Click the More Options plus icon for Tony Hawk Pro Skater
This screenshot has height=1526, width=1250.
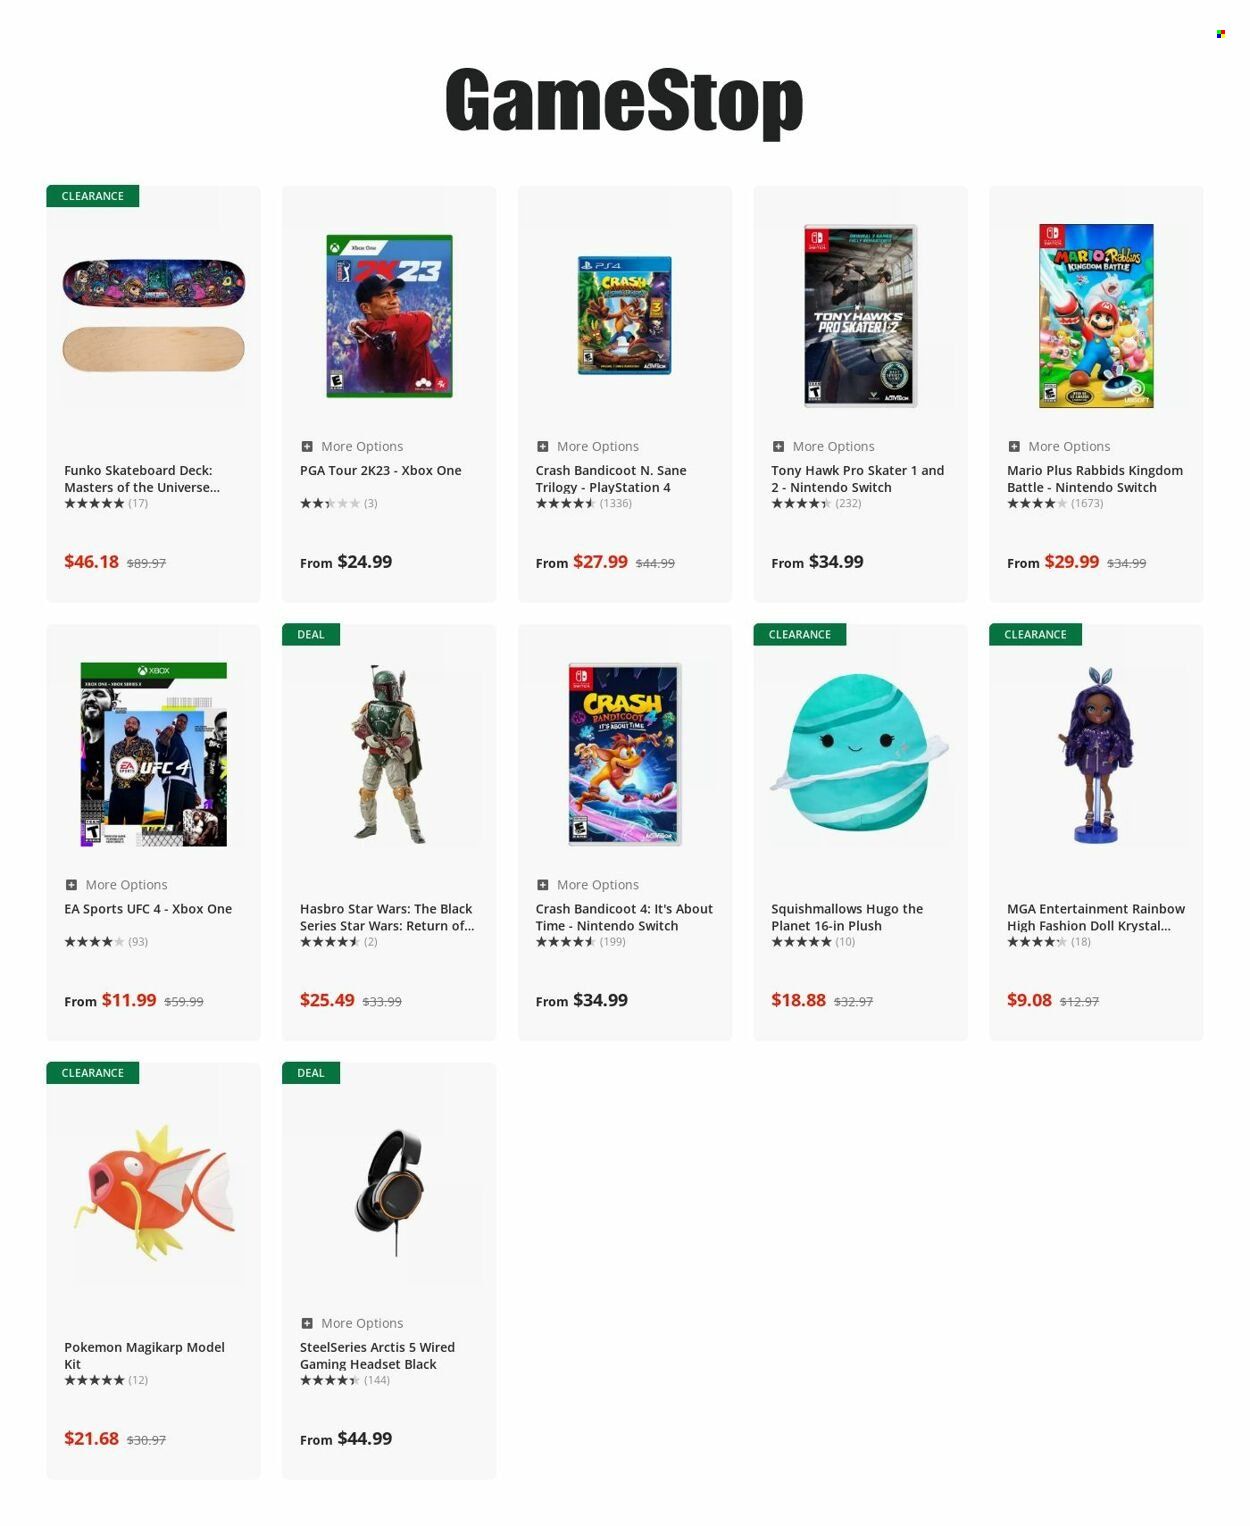tap(778, 446)
